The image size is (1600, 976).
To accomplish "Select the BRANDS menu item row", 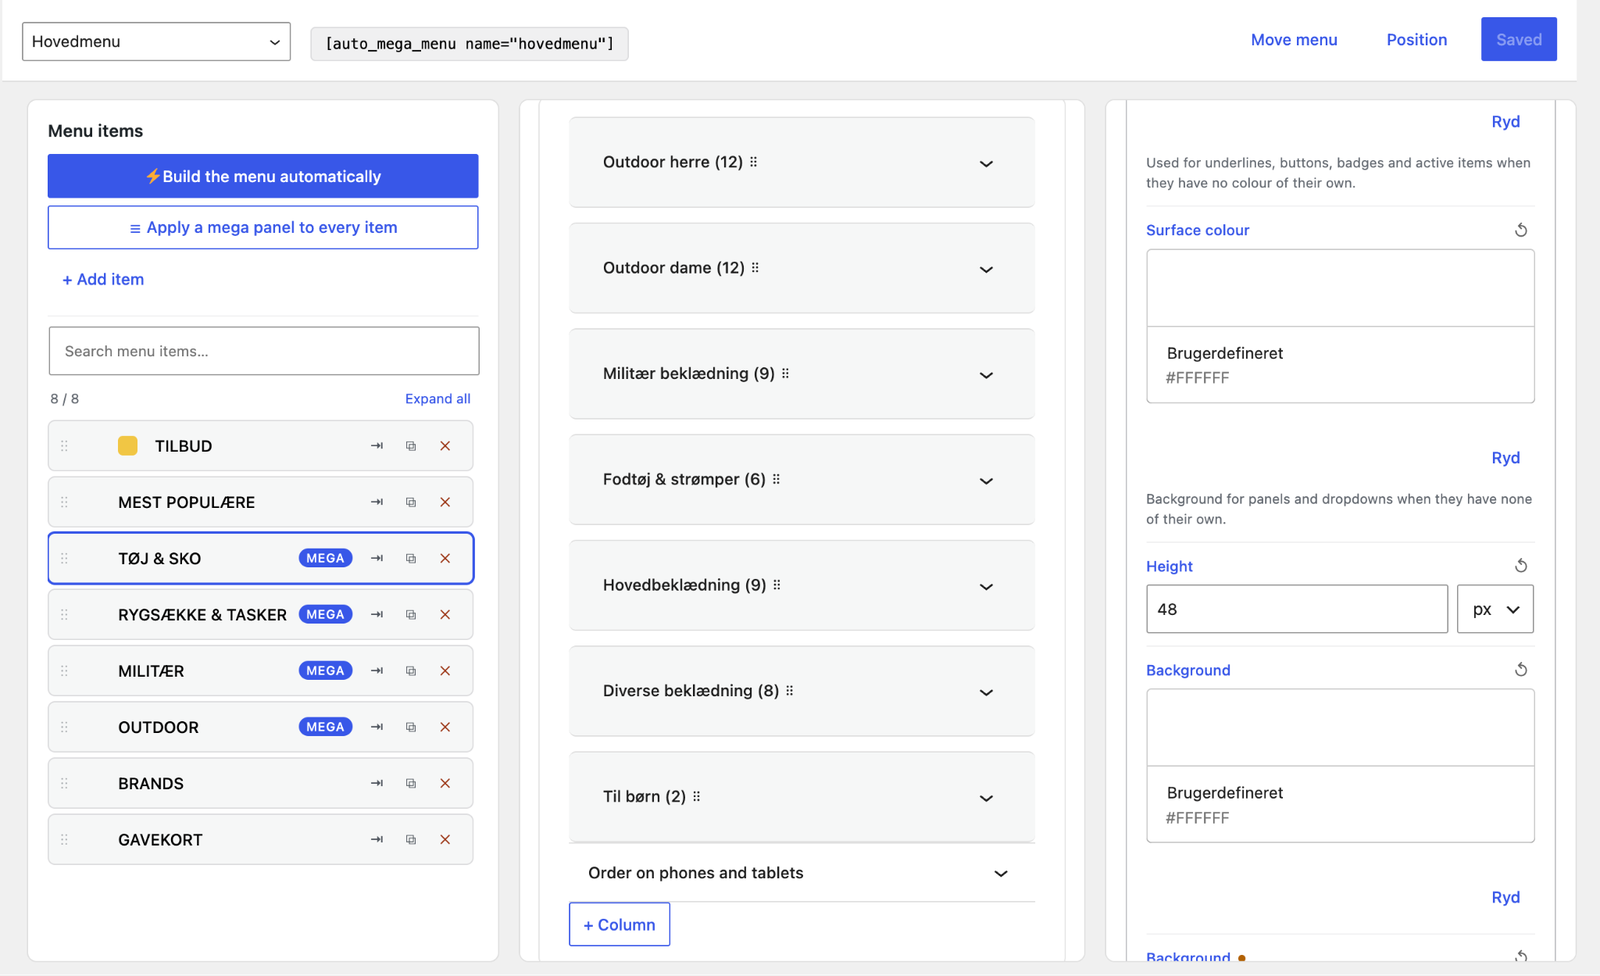I will (260, 783).
